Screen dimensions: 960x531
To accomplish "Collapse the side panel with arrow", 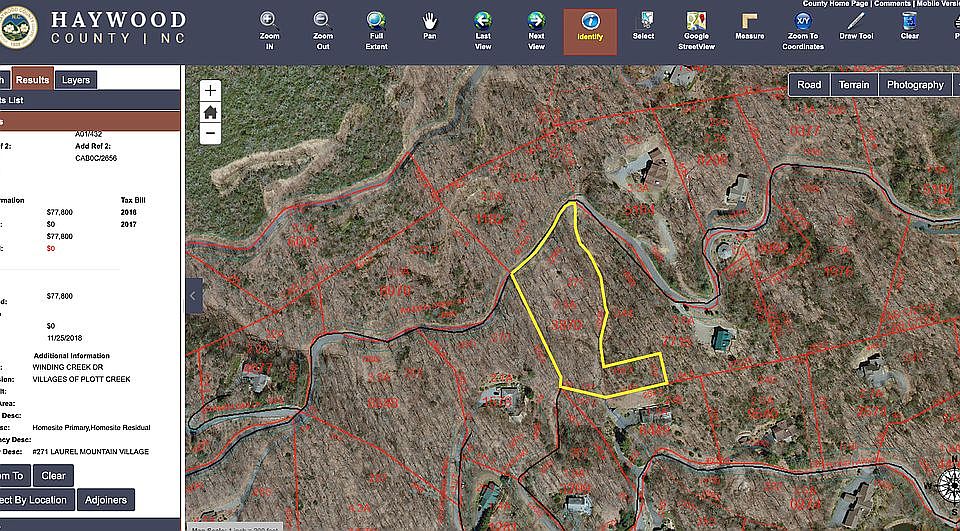I will pos(194,296).
